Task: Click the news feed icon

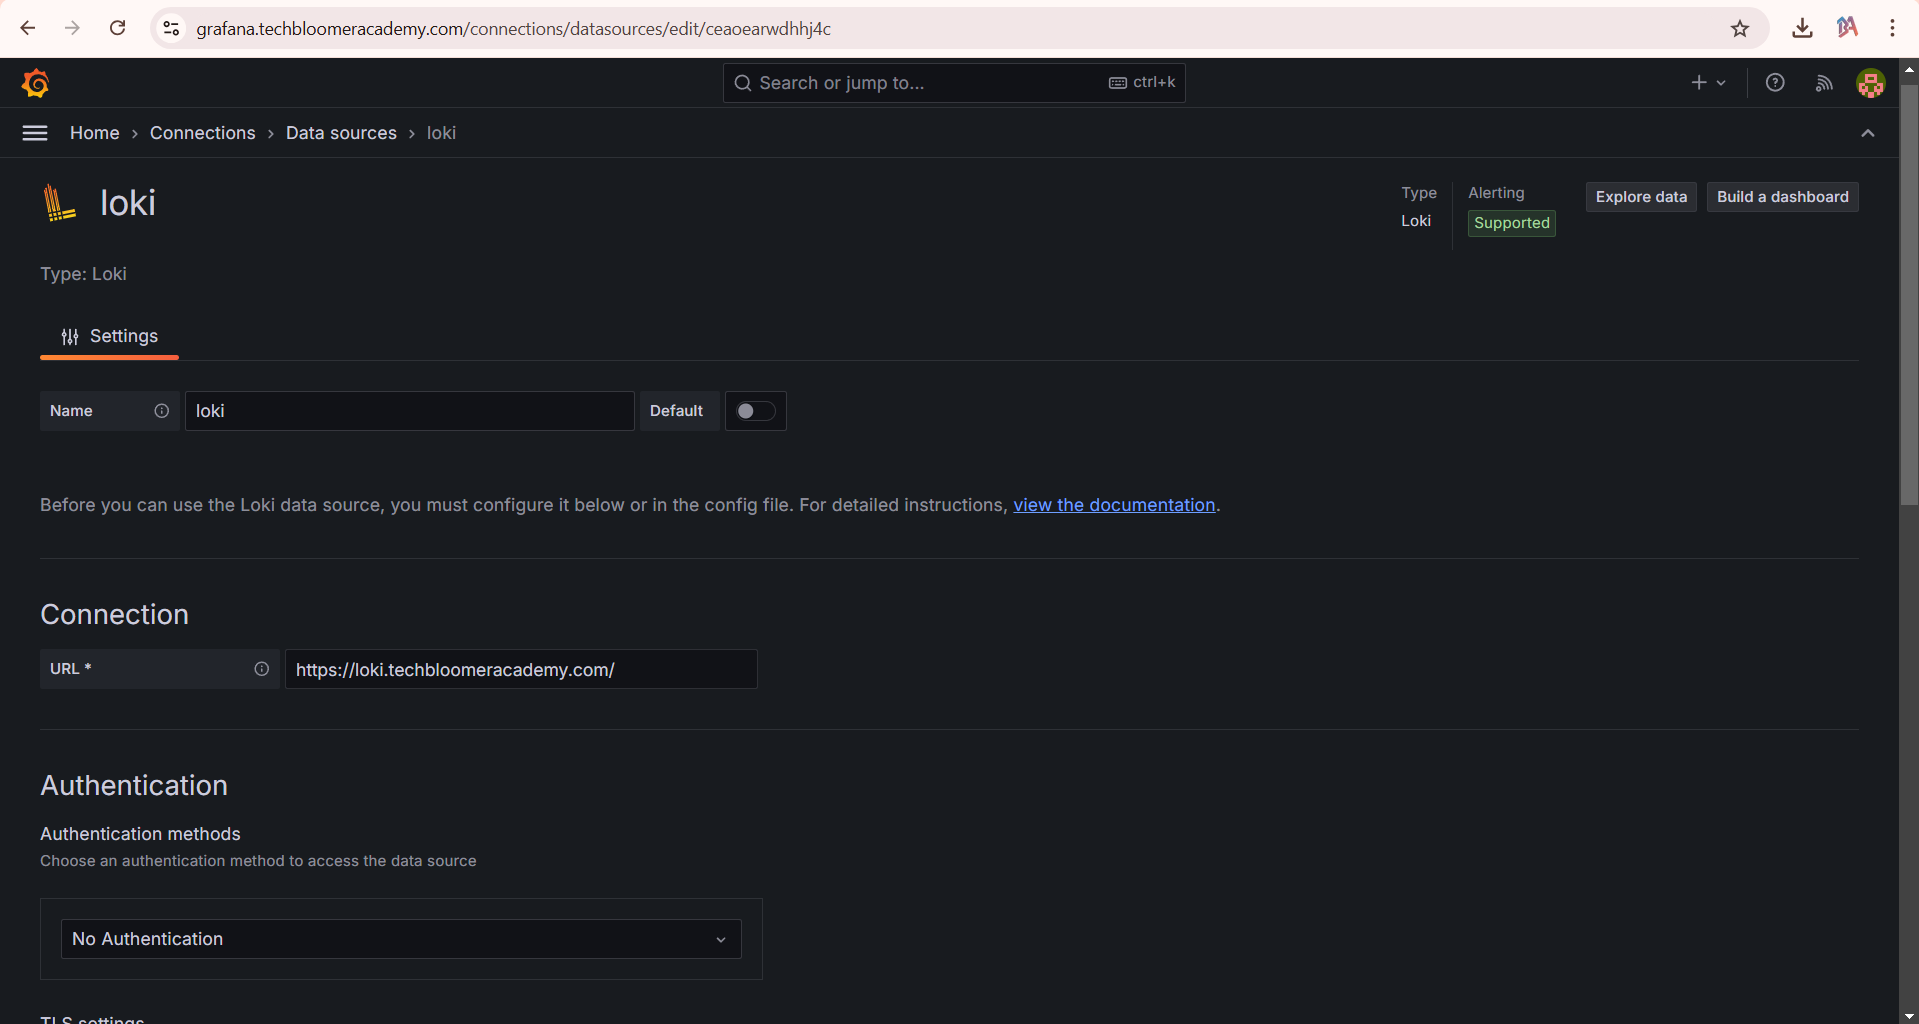Action: tap(1824, 82)
